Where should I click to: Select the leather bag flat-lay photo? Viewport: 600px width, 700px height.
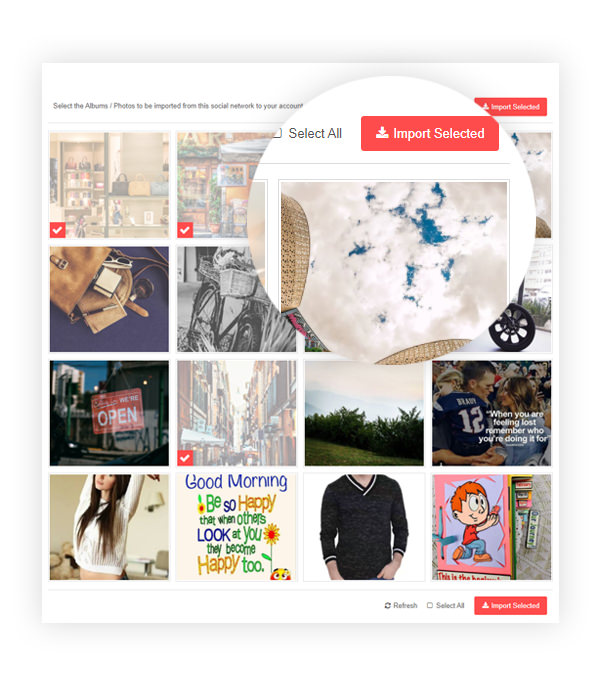(x=109, y=299)
